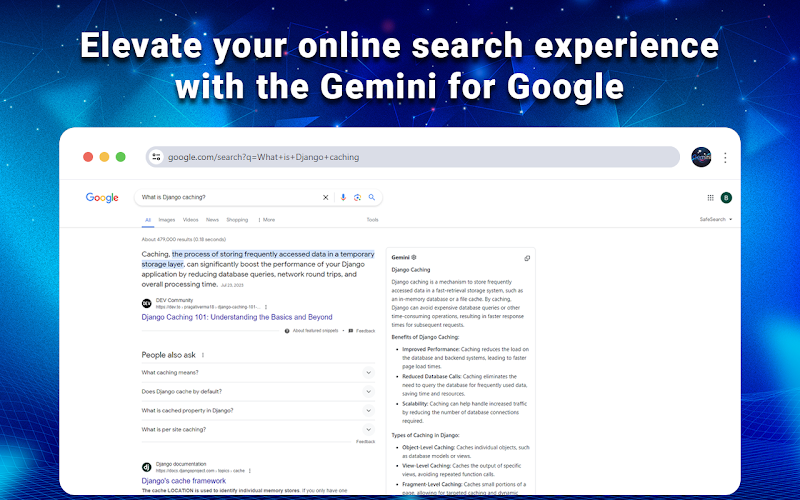This screenshot has height=500, width=800.
Task: Click the red window close dot
Action: pos(88,157)
